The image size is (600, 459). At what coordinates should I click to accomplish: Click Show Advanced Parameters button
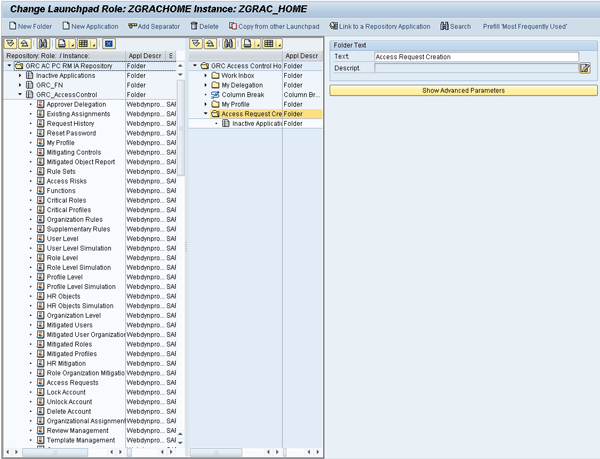[x=463, y=90]
